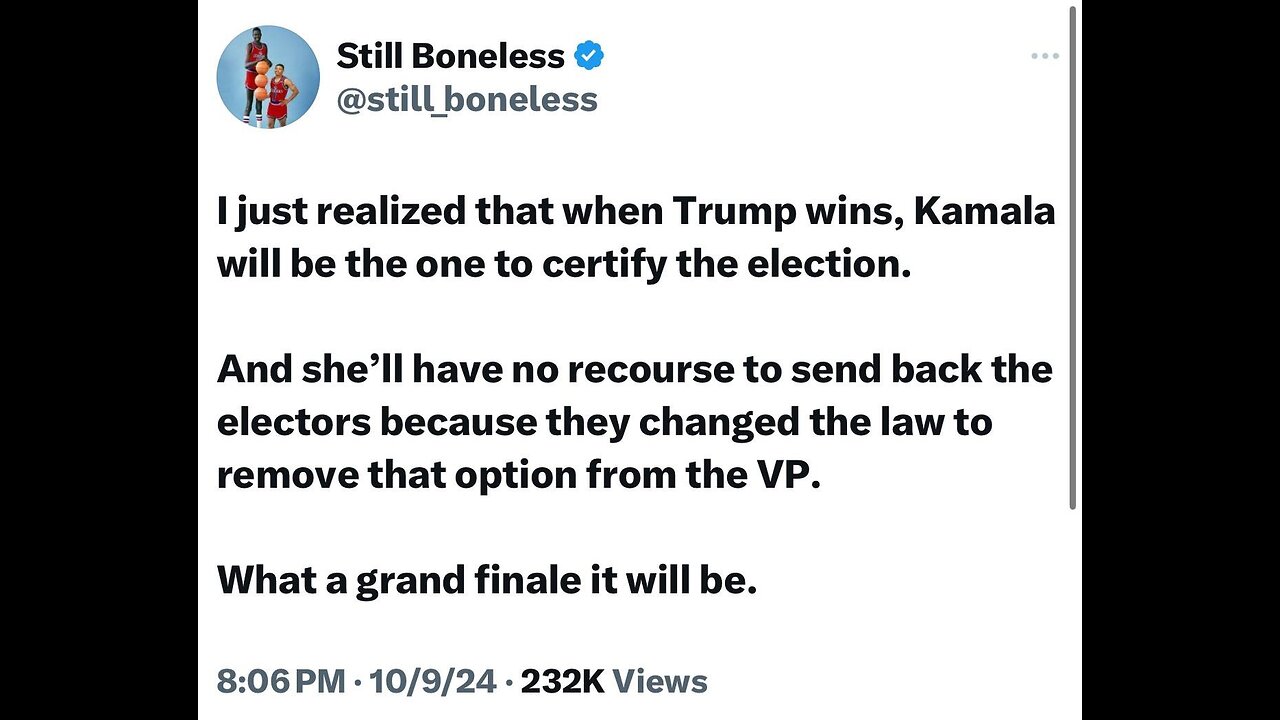1280x720 pixels.
Task: Click the right black letterbox area
Action: (x=1181, y=360)
